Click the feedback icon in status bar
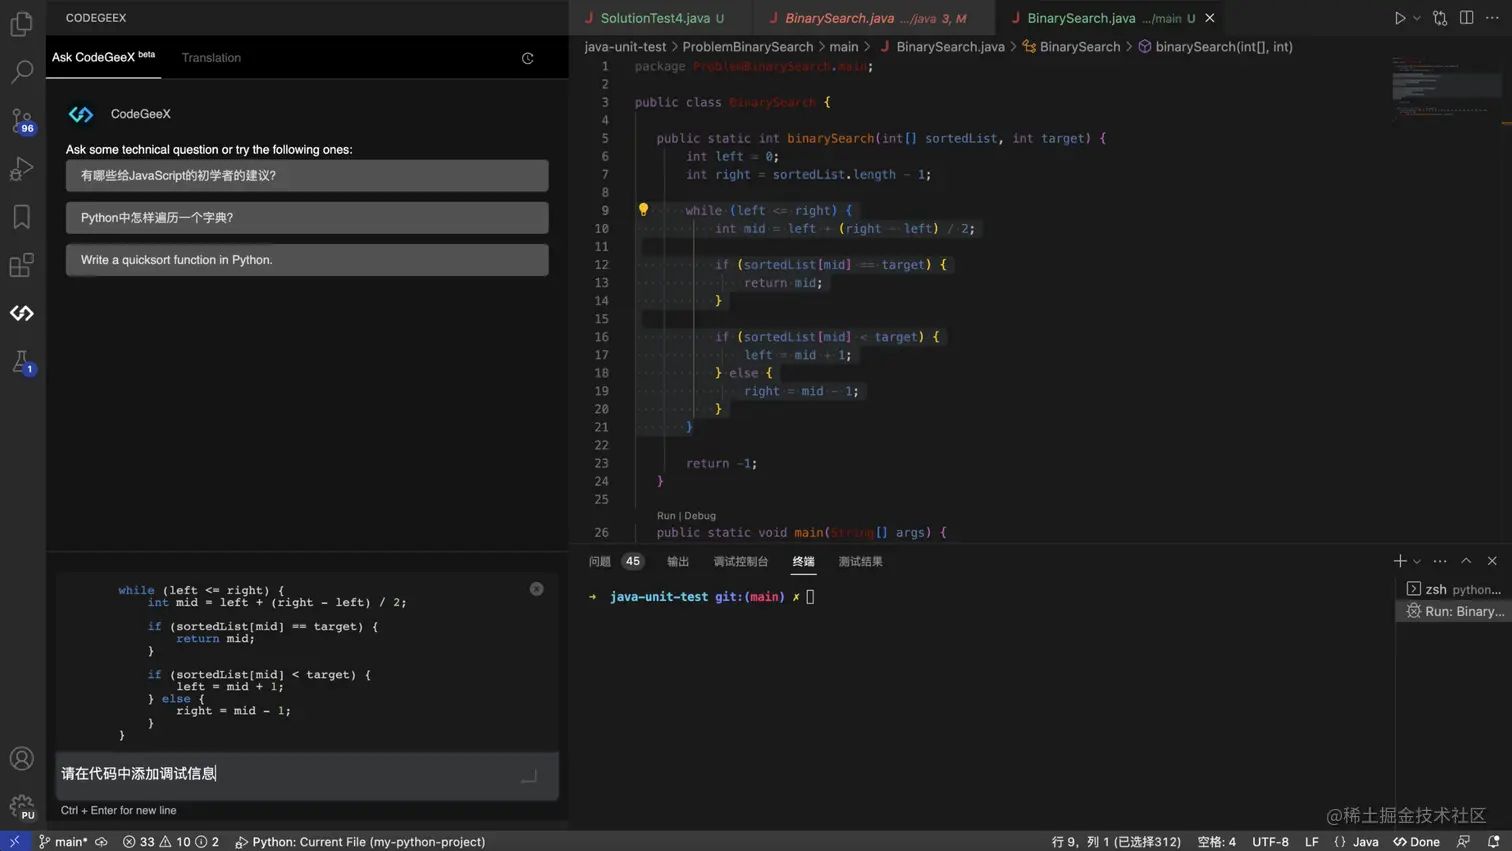This screenshot has width=1512, height=851. click(1464, 842)
